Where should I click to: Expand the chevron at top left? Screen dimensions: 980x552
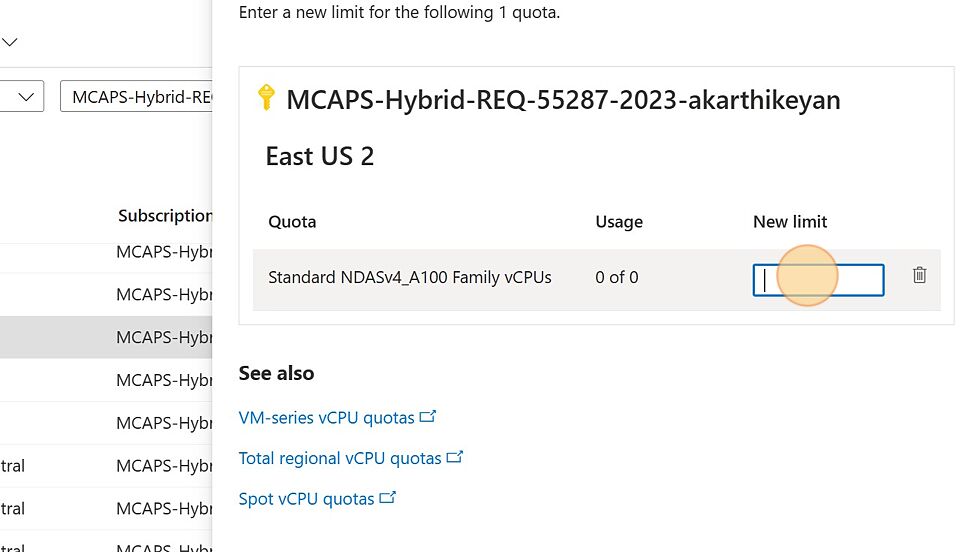pos(9,42)
